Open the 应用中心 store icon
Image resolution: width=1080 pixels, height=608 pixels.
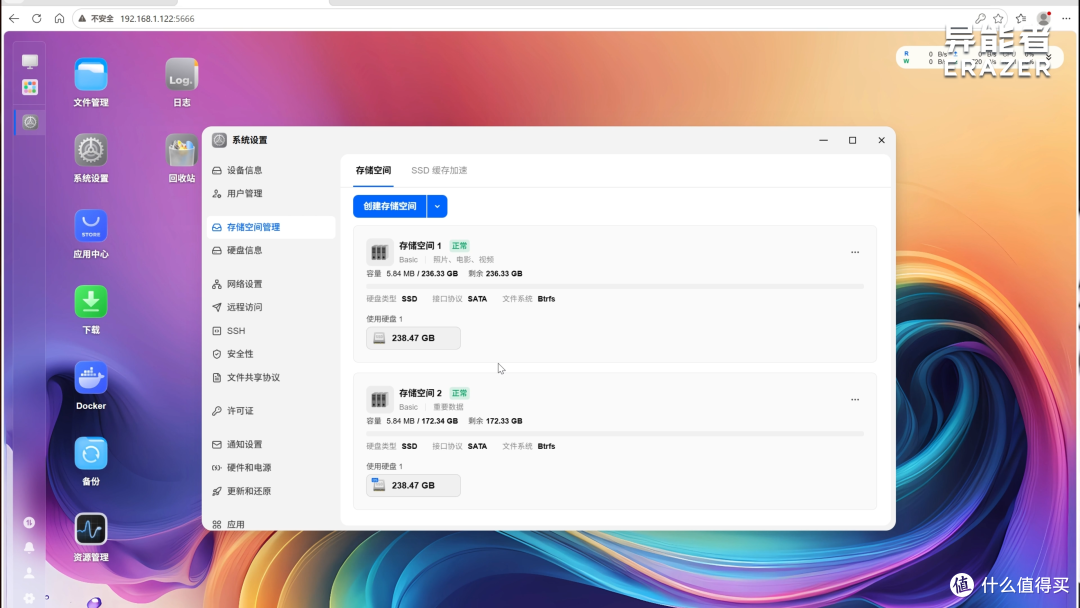click(x=91, y=227)
